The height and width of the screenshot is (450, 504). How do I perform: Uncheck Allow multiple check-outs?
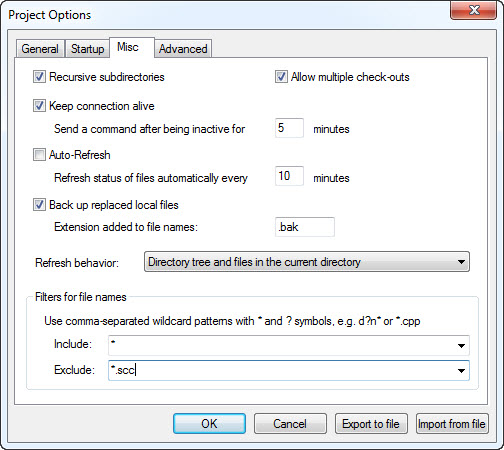coord(281,77)
